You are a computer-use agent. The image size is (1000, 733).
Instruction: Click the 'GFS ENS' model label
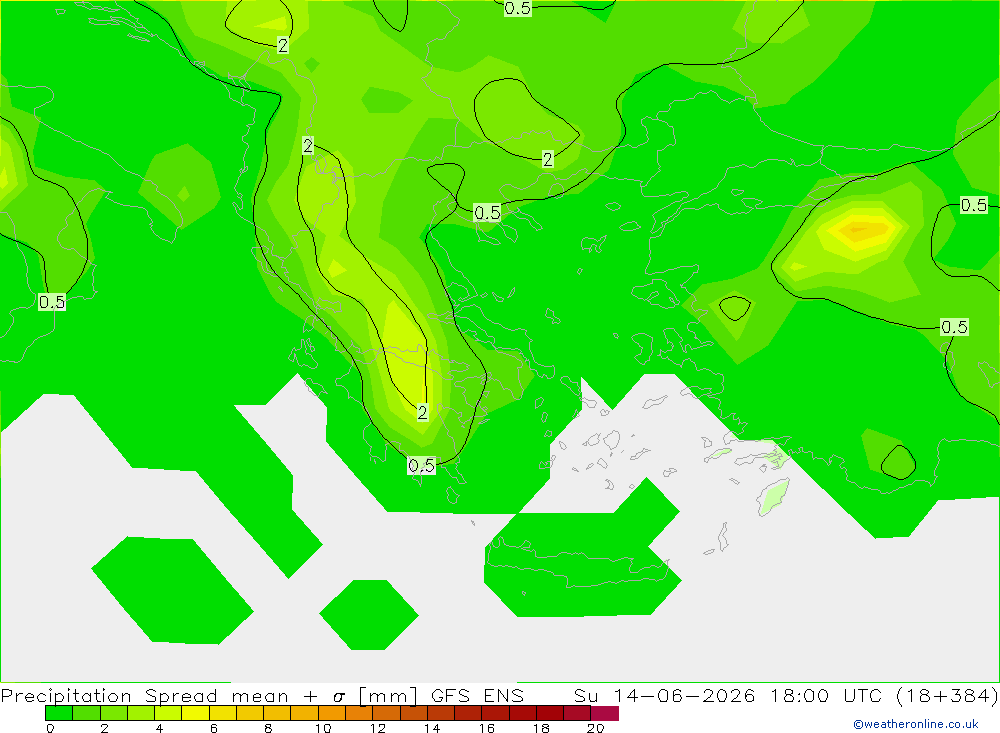coord(478,695)
